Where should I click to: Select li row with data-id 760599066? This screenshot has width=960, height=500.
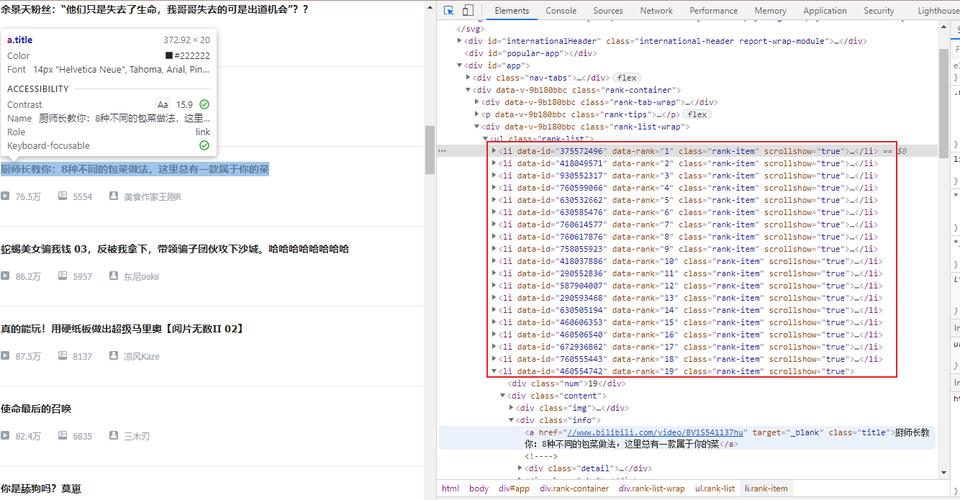[x=688, y=188]
